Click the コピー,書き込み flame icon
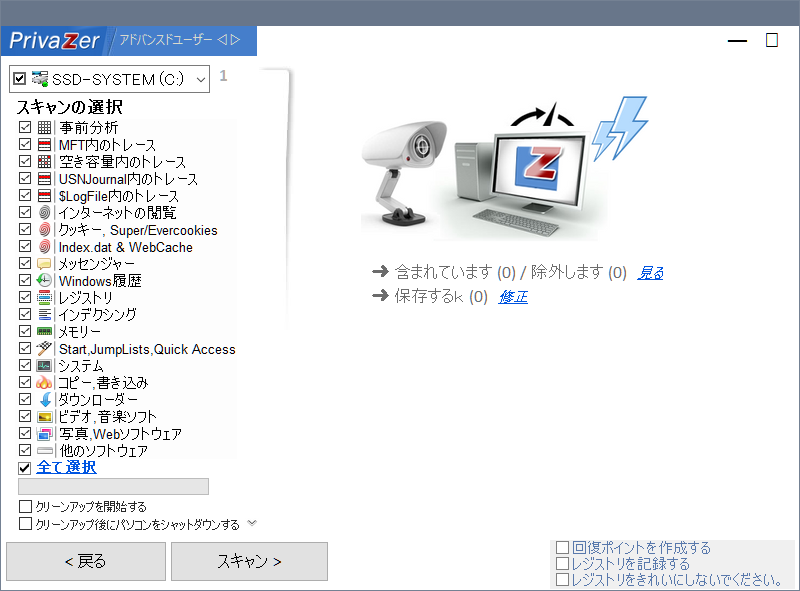This screenshot has width=800, height=591. (44, 382)
